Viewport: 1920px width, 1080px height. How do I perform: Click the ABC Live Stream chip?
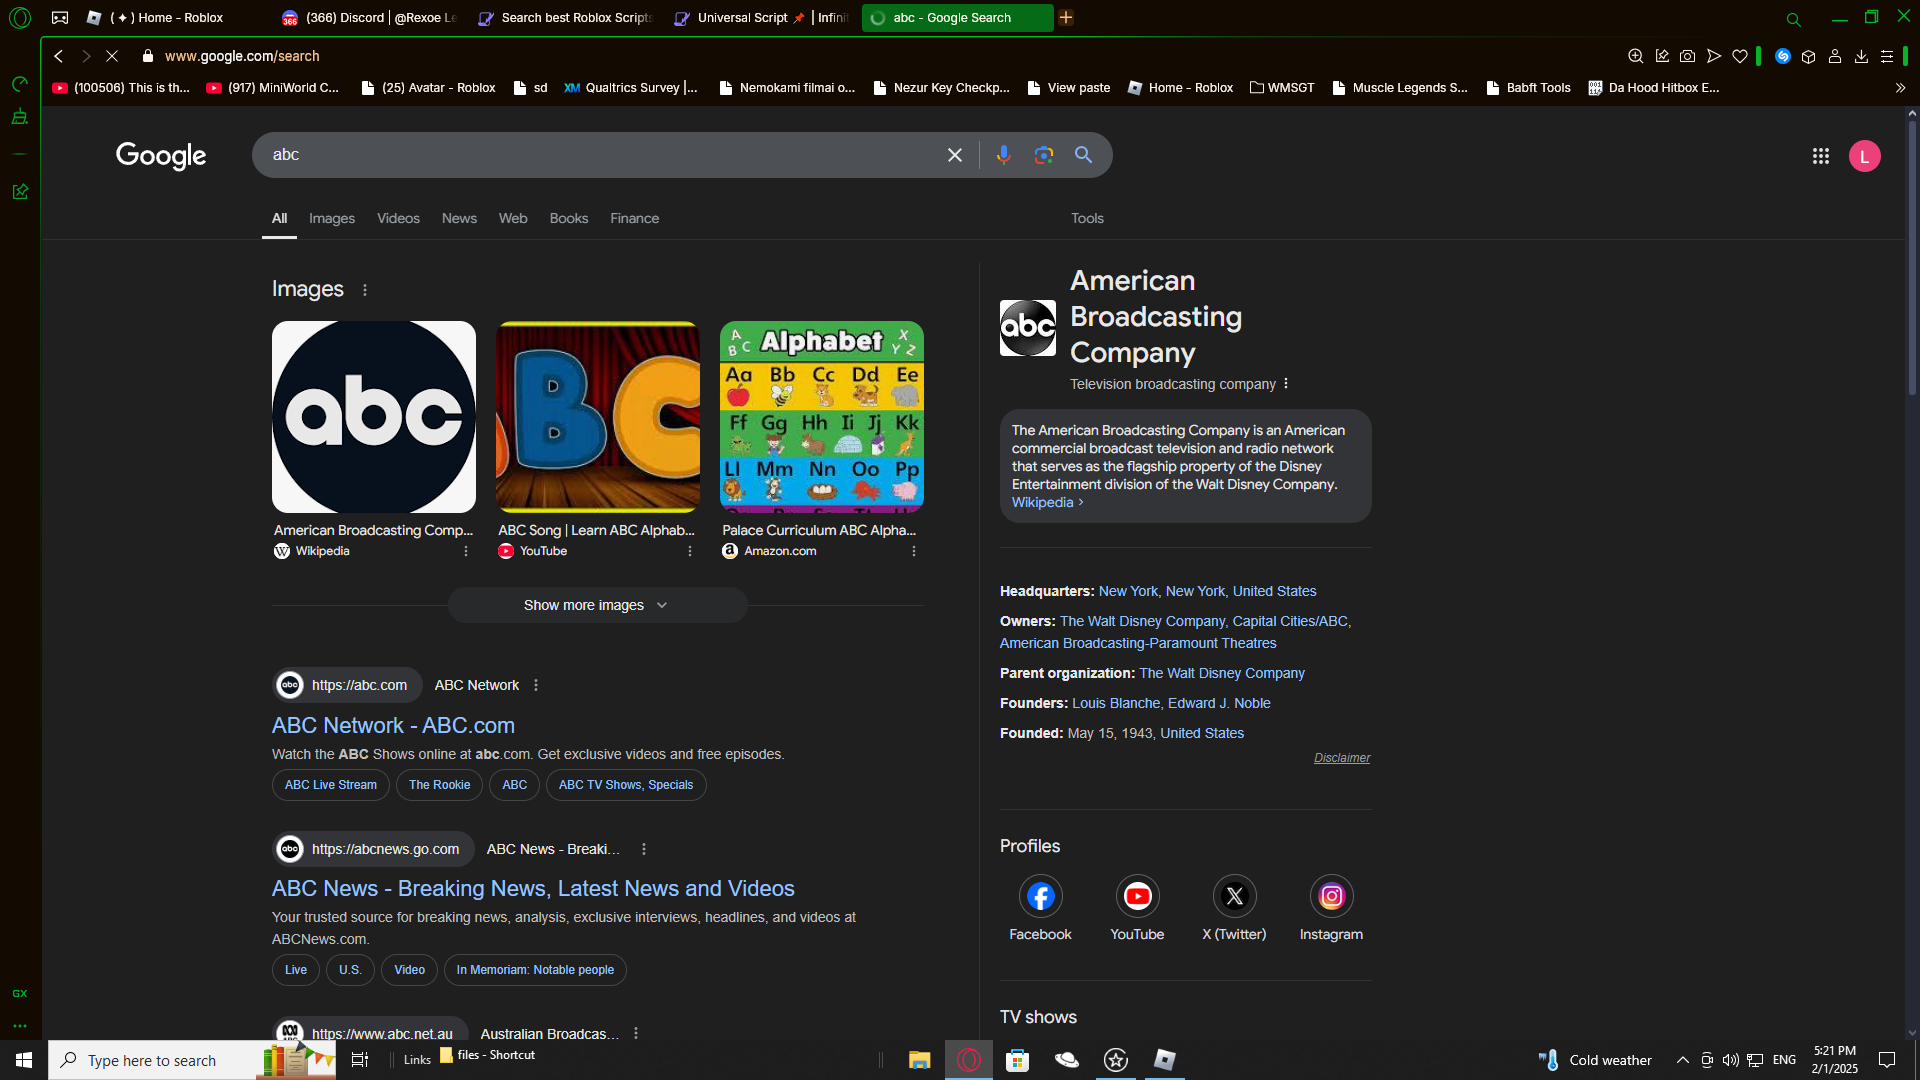330,785
